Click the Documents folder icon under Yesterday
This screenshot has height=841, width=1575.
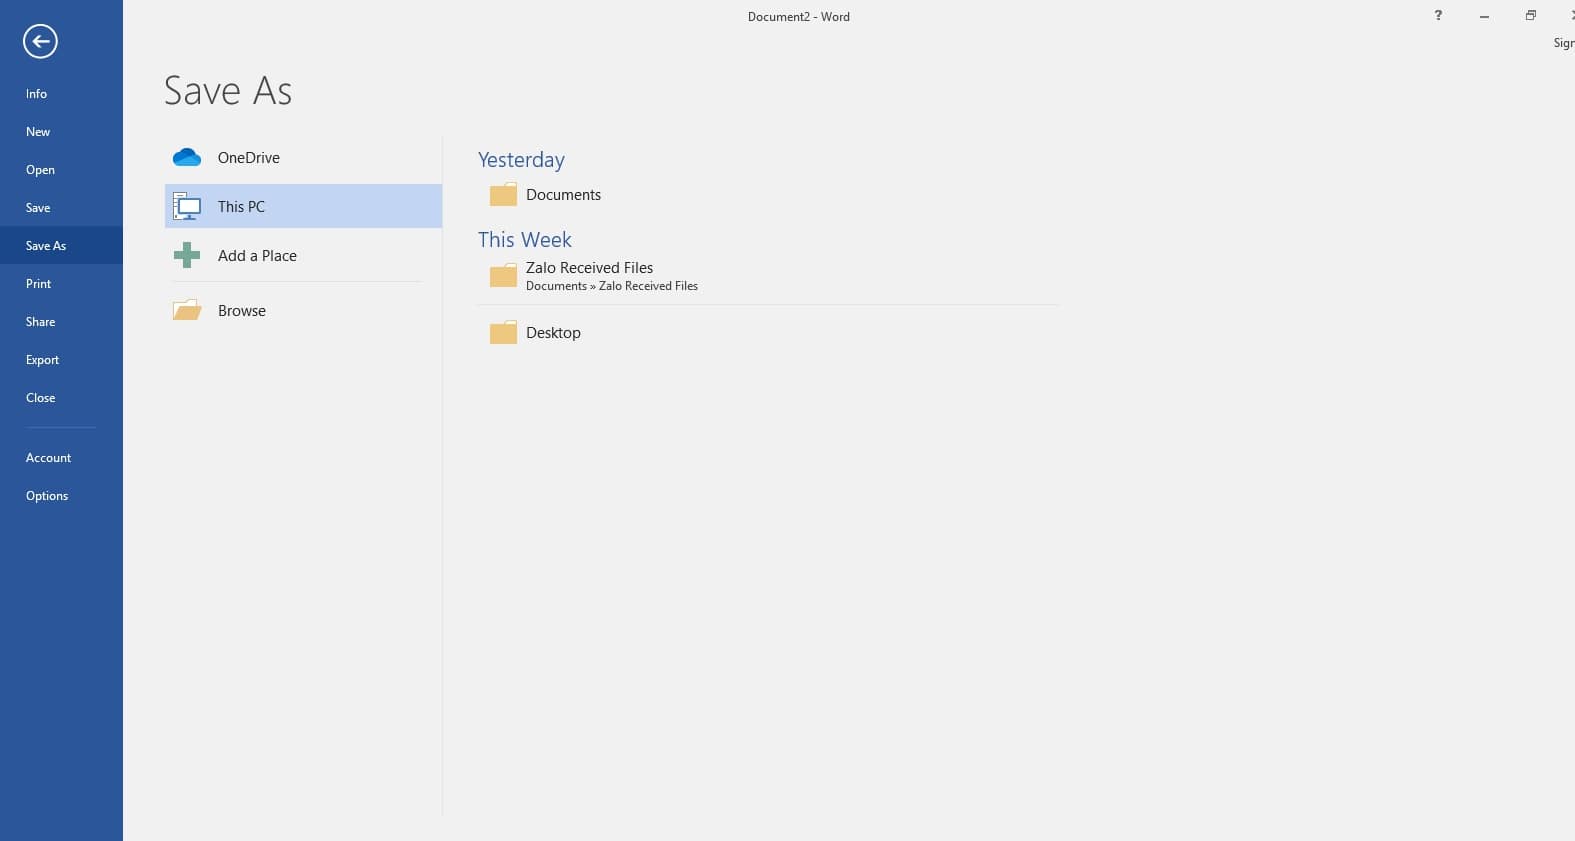tap(503, 194)
